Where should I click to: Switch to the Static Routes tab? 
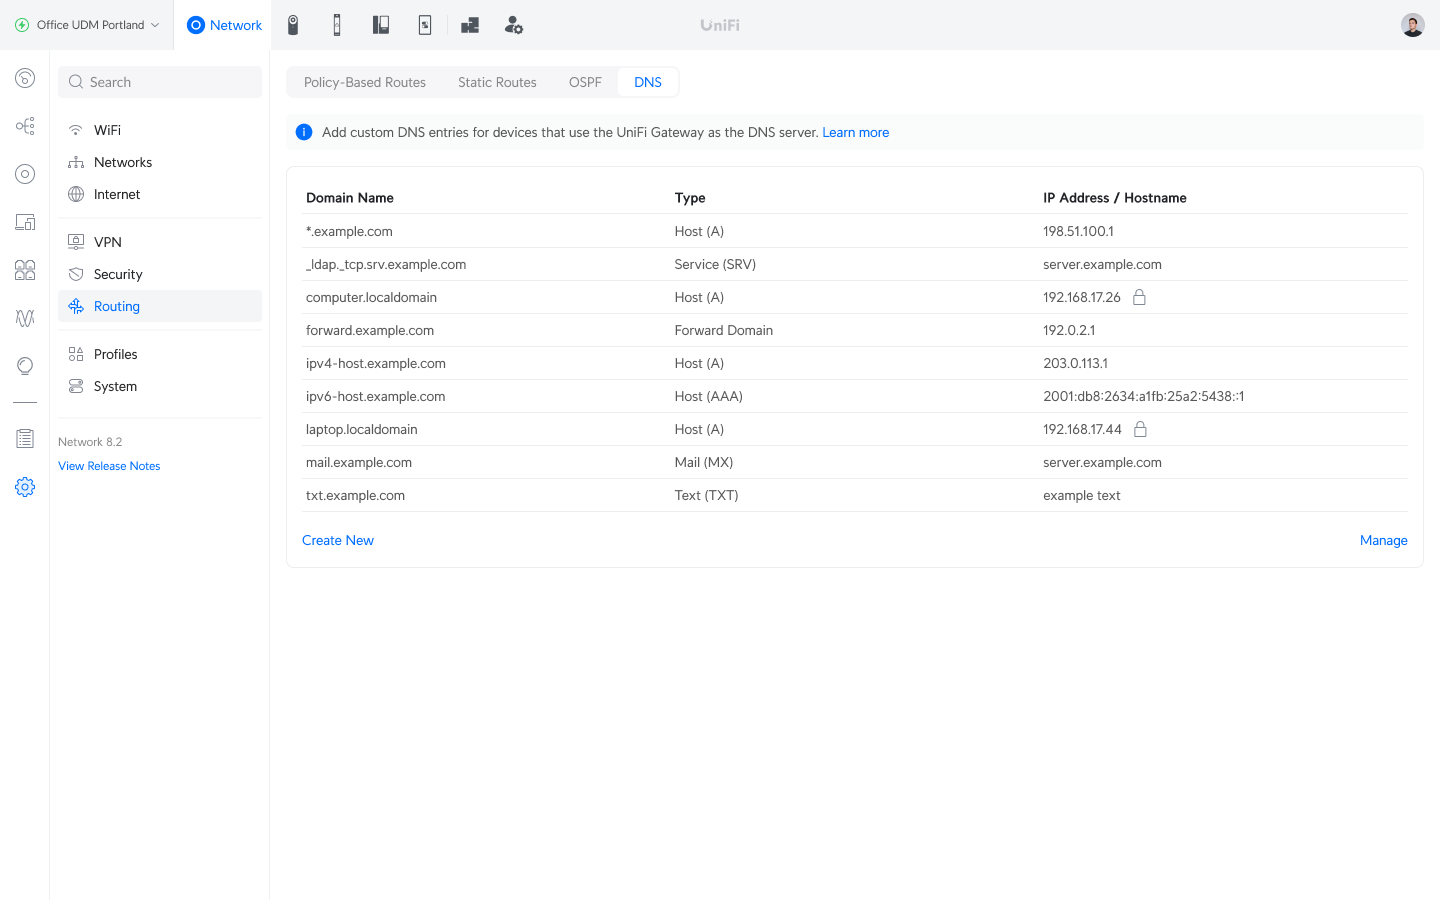[497, 82]
